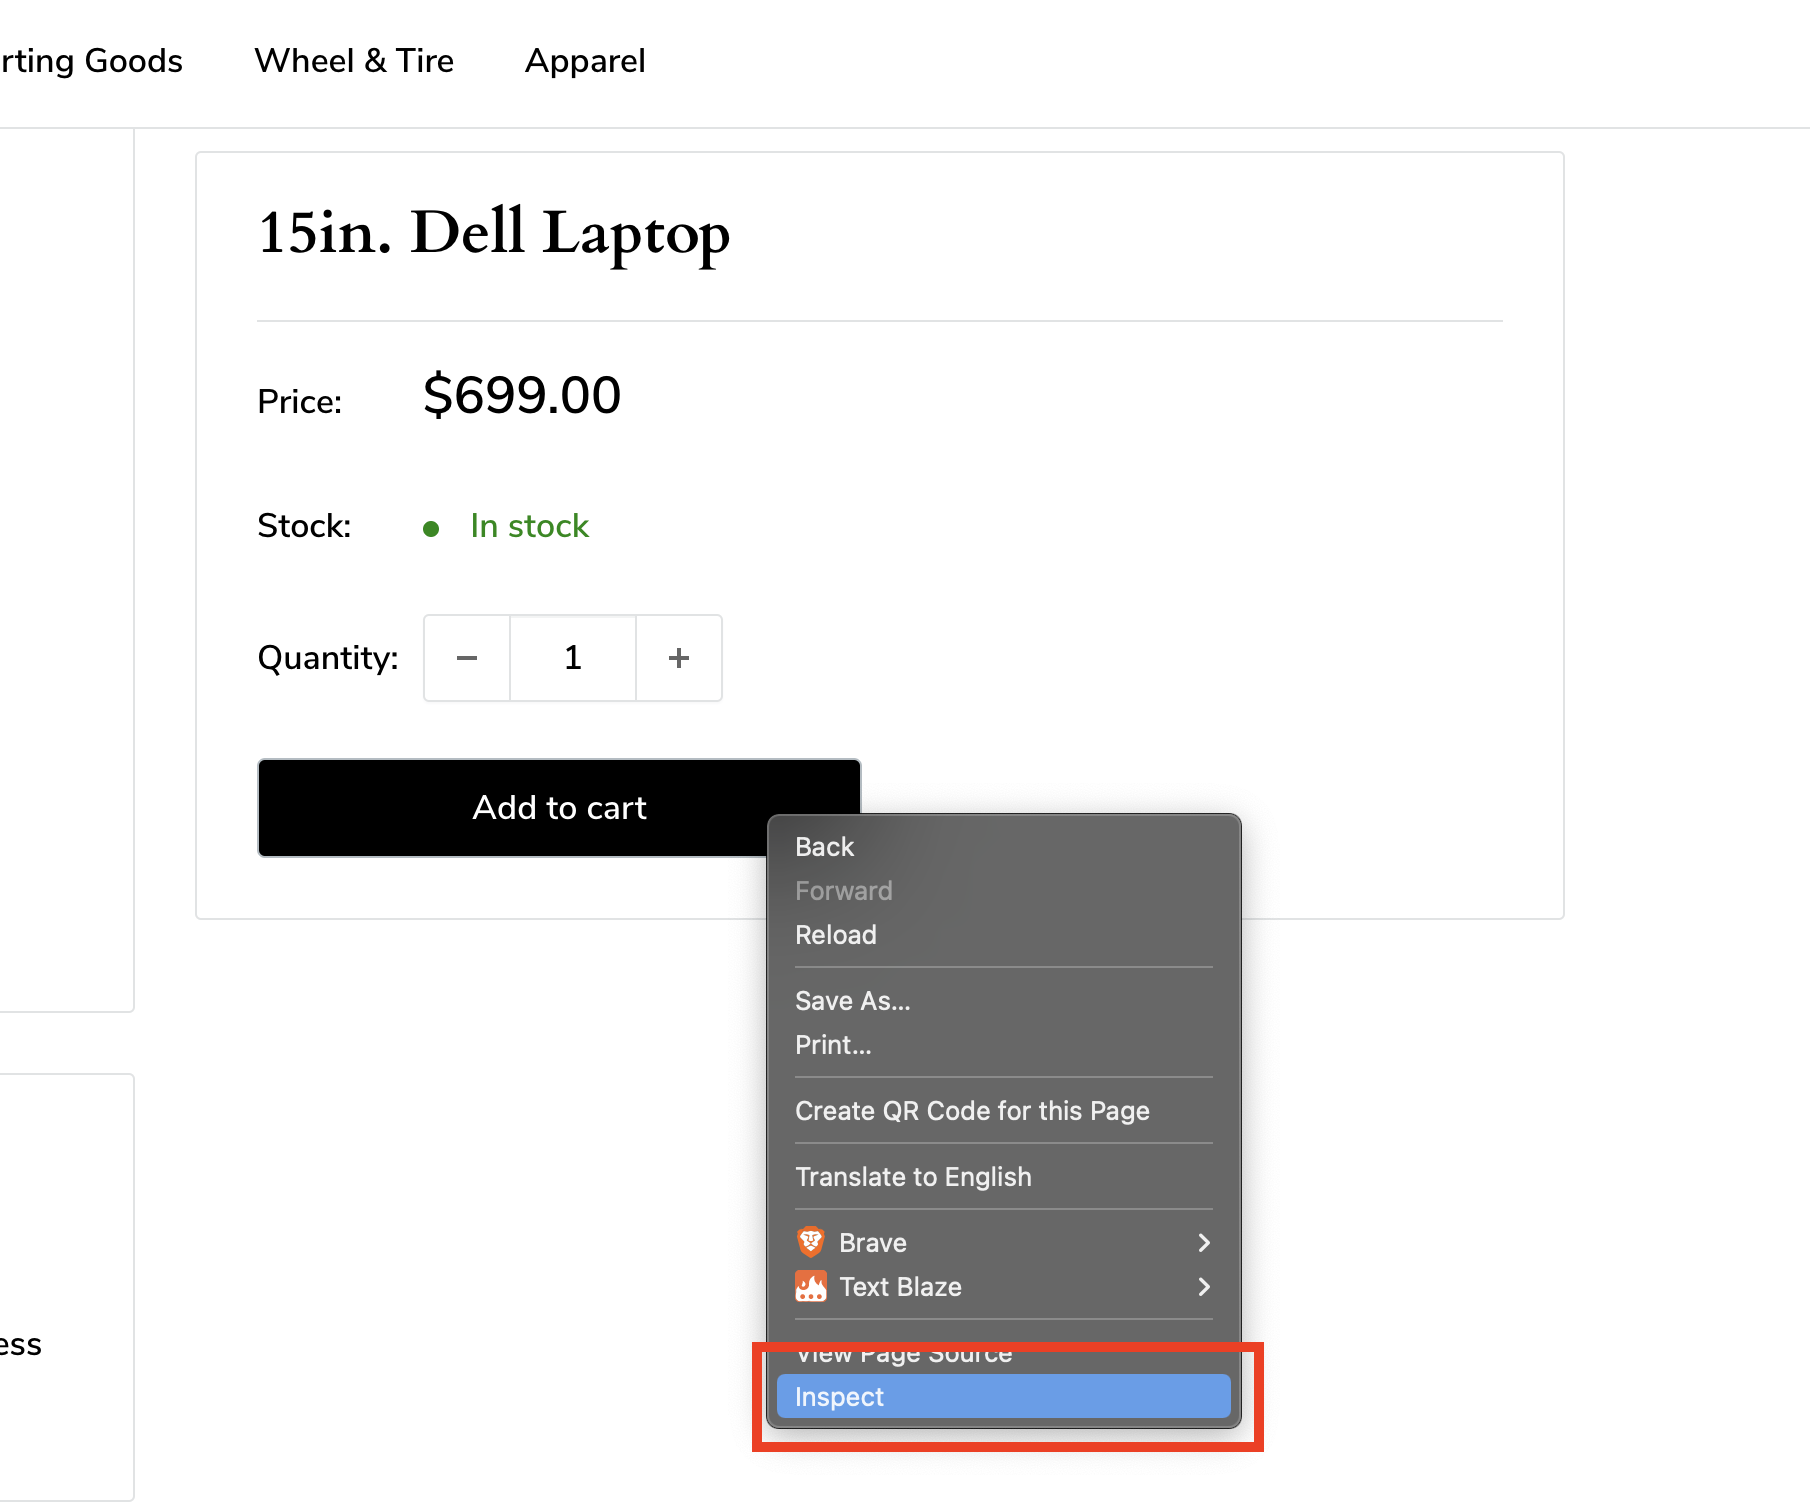Click the quantity input field
Screen dimensions: 1810x1506
click(573, 658)
